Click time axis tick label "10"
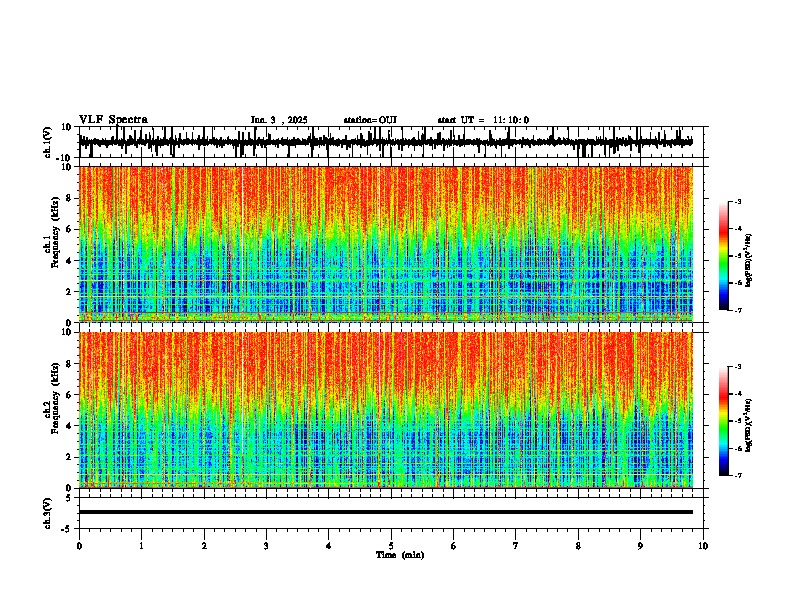792x612 pixels. [703, 546]
